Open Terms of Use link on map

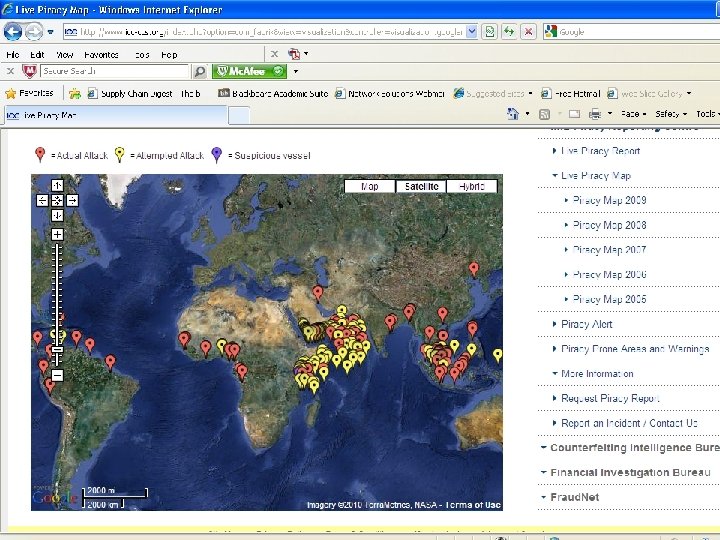click(x=472, y=505)
